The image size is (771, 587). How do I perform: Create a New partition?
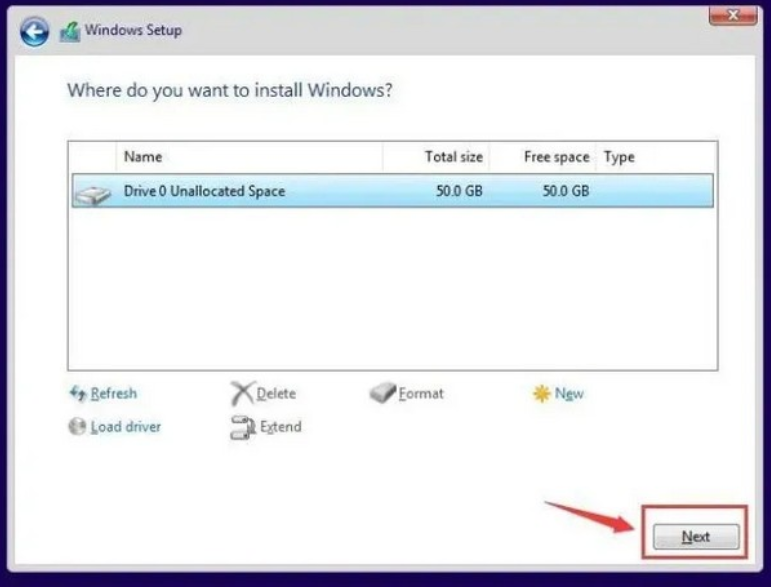[569, 393]
